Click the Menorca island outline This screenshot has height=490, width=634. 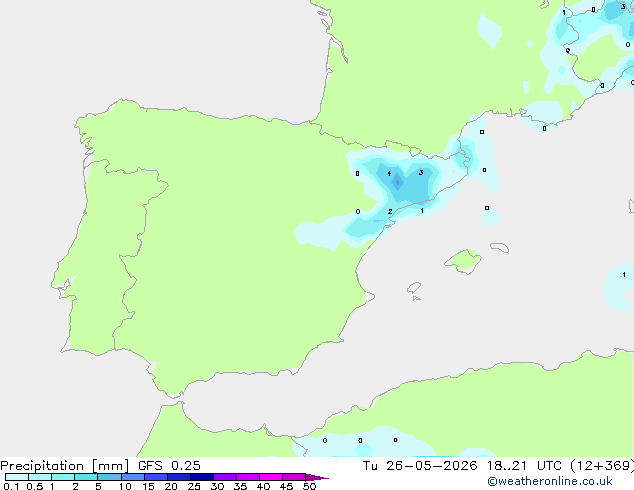(499, 247)
